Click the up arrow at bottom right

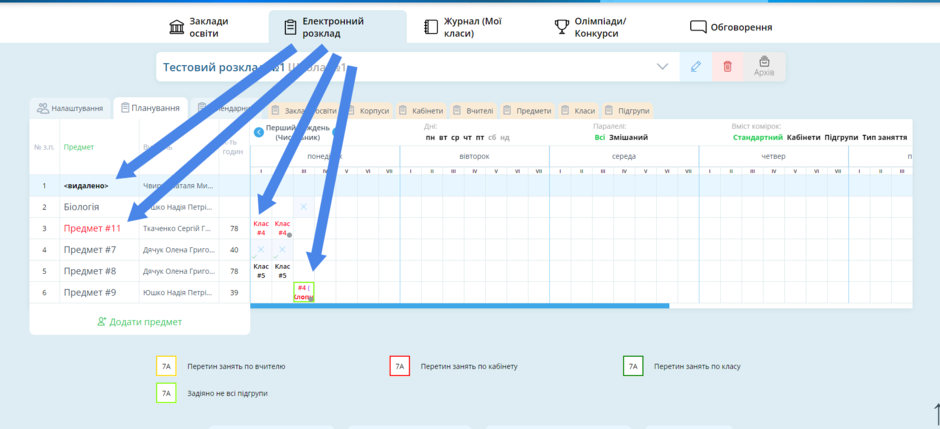pyautogui.click(x=936, y=415)
